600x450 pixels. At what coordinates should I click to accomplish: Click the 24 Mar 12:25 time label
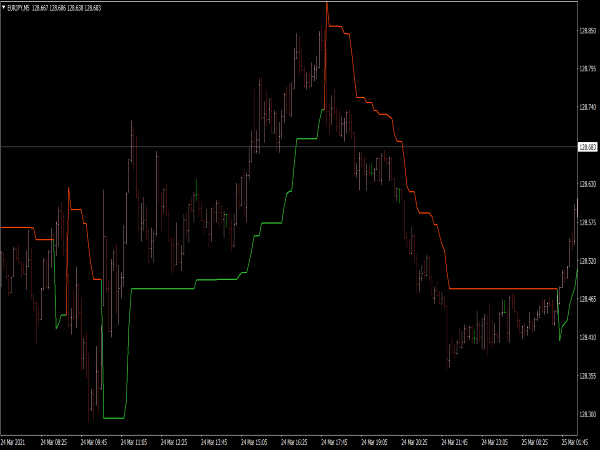174,442
